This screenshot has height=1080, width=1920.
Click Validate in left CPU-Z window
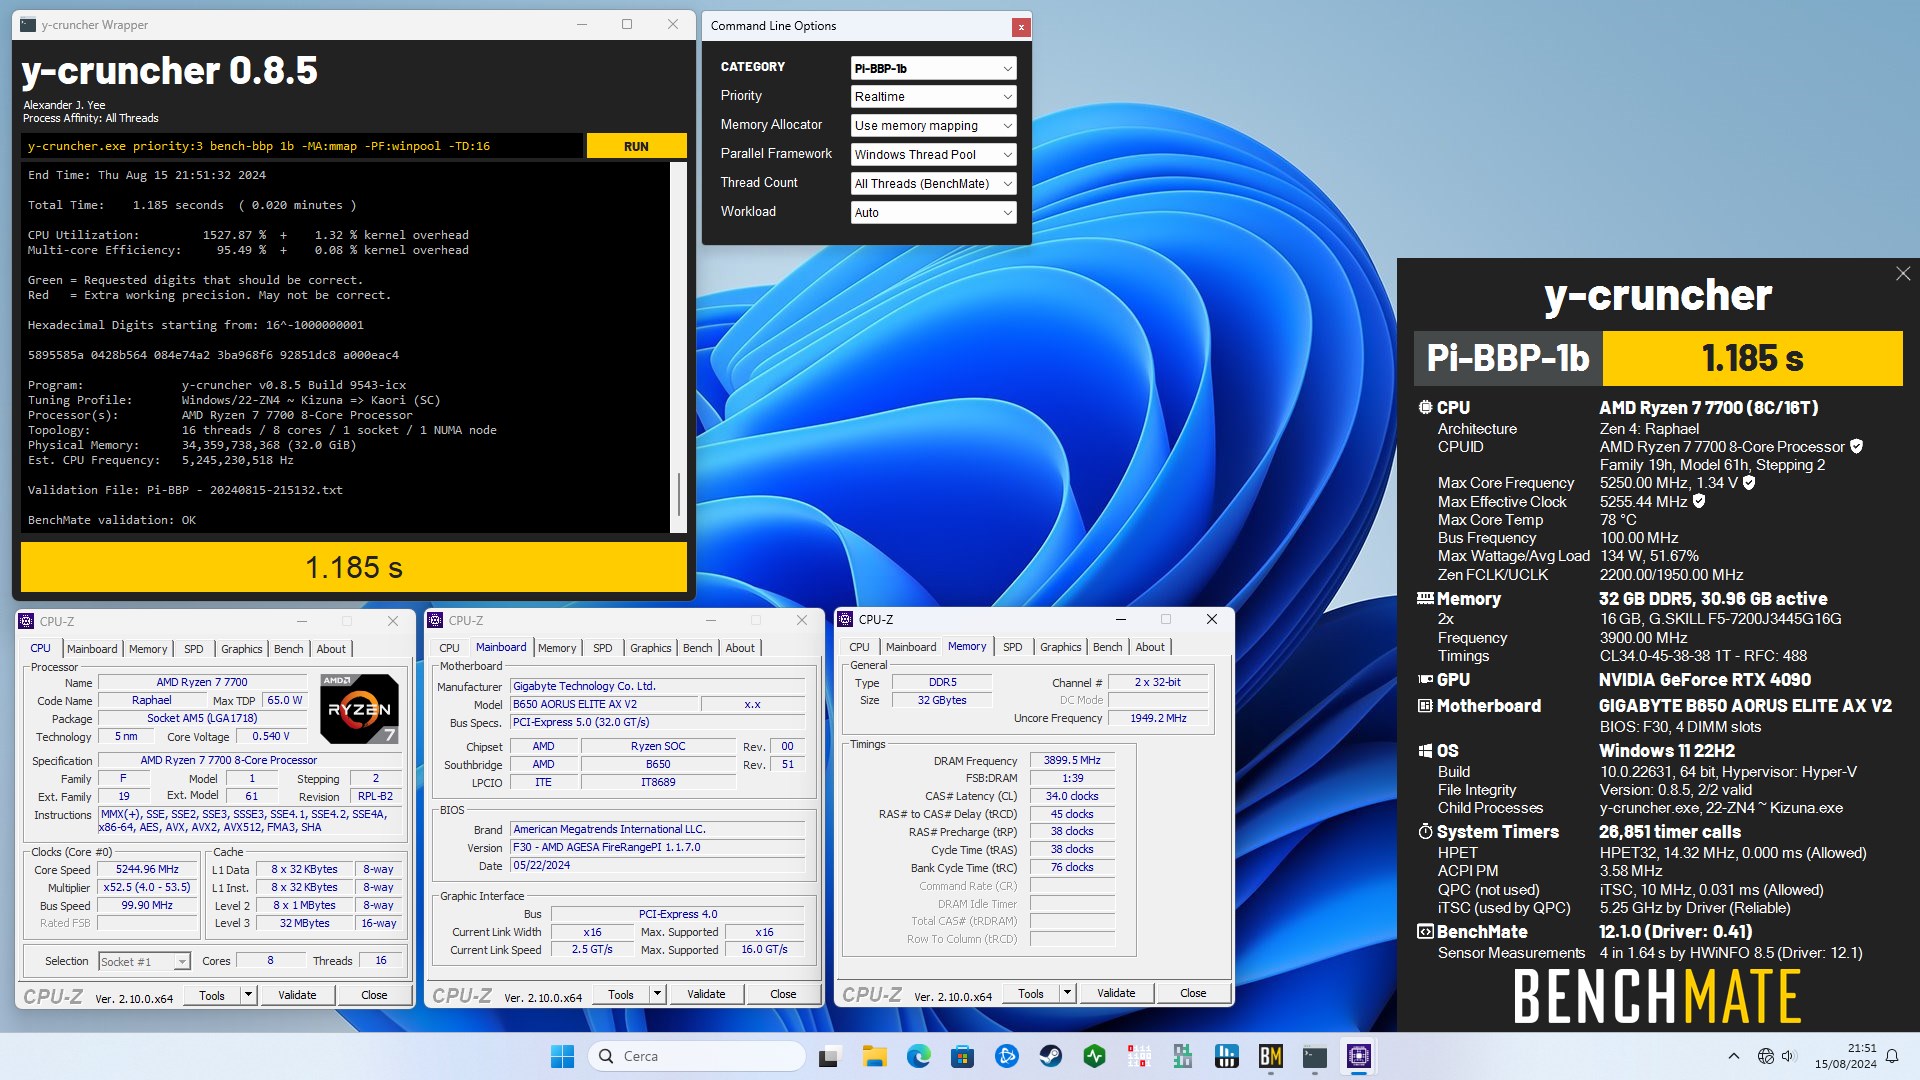pos(296,994)
